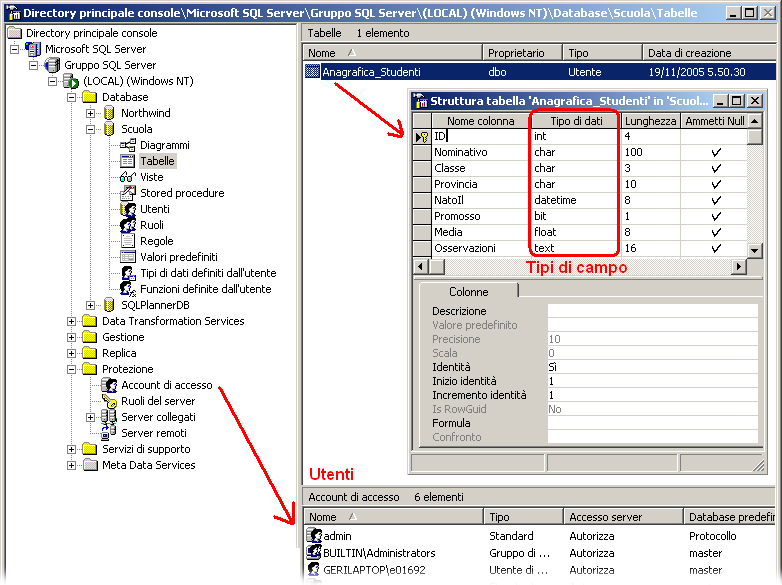Click the BUILTIN\Administrators group icon
782x585 pixels.
tap(314, 553)
